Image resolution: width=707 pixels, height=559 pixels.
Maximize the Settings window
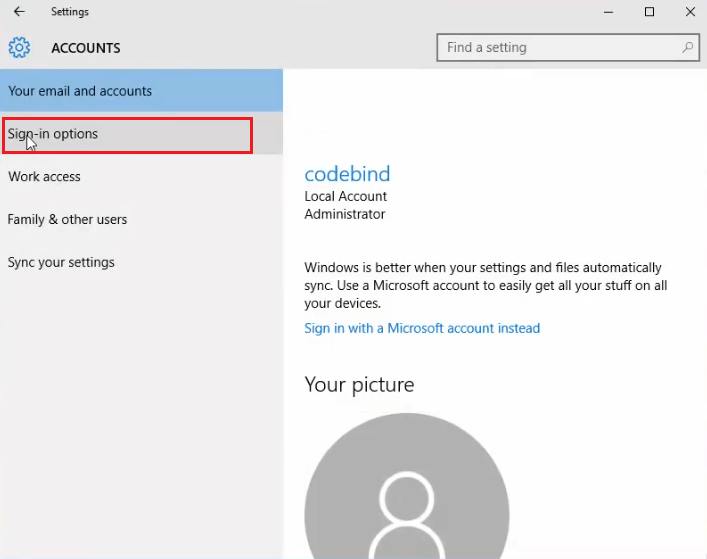click(649, 12)
